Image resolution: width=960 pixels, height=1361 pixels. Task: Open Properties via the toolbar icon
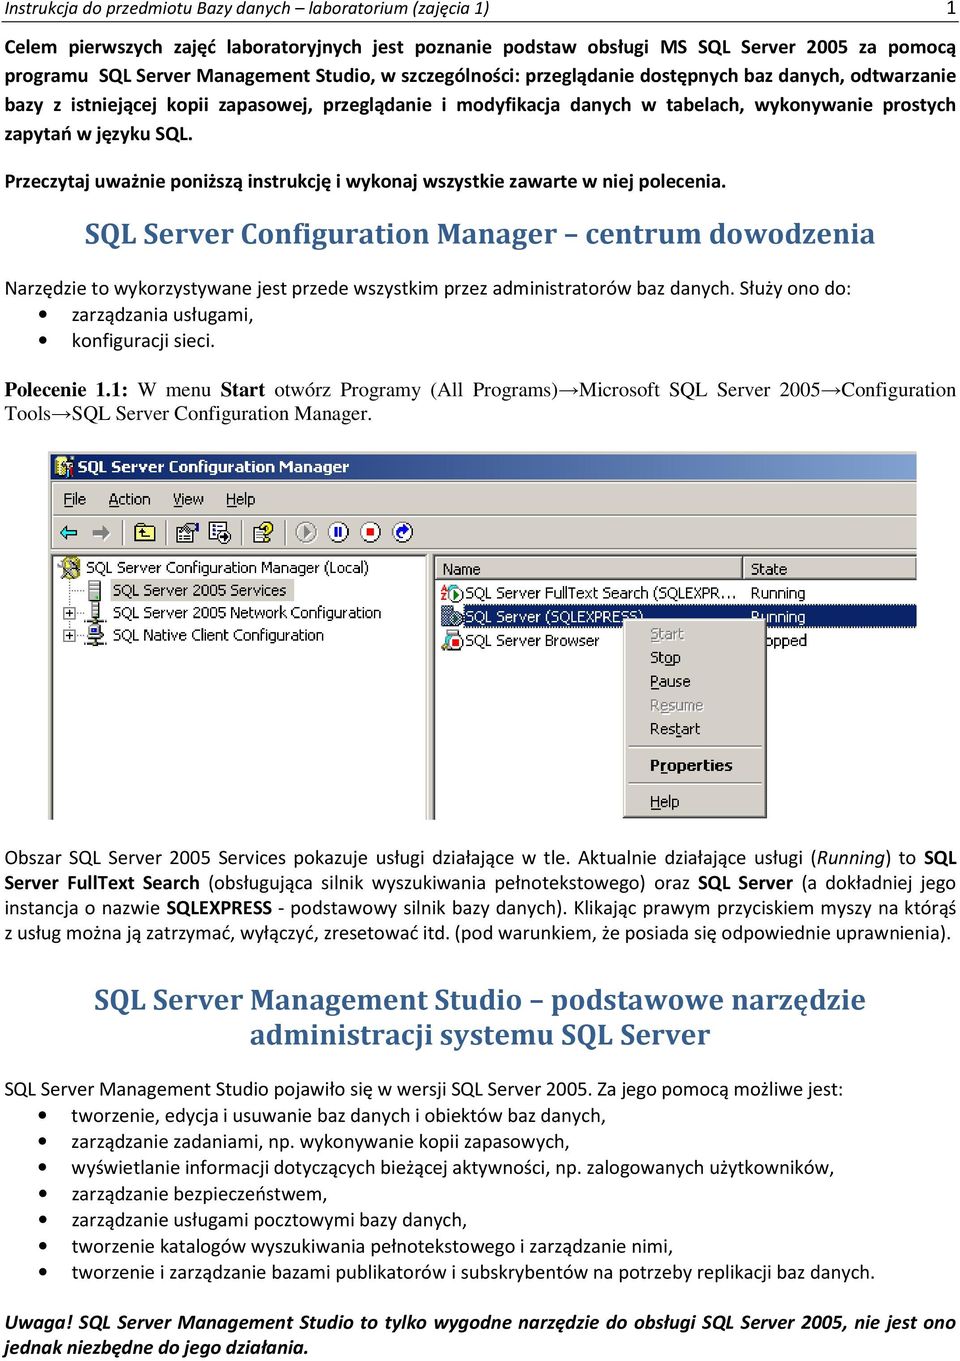click(x=187, y=532)
